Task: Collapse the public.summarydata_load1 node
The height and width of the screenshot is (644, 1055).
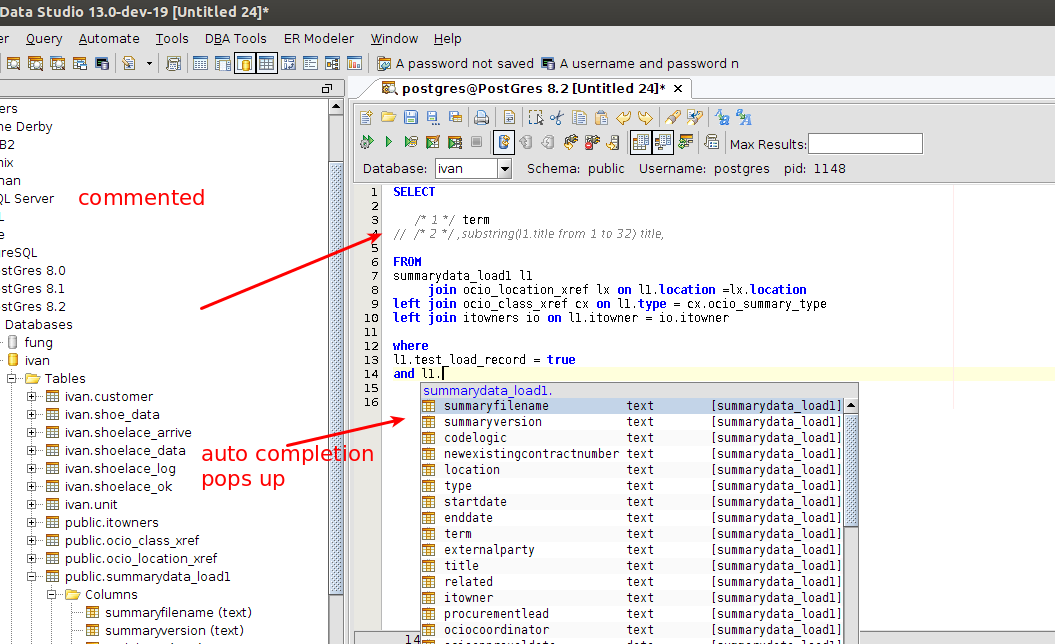Action: click(31, 577)
